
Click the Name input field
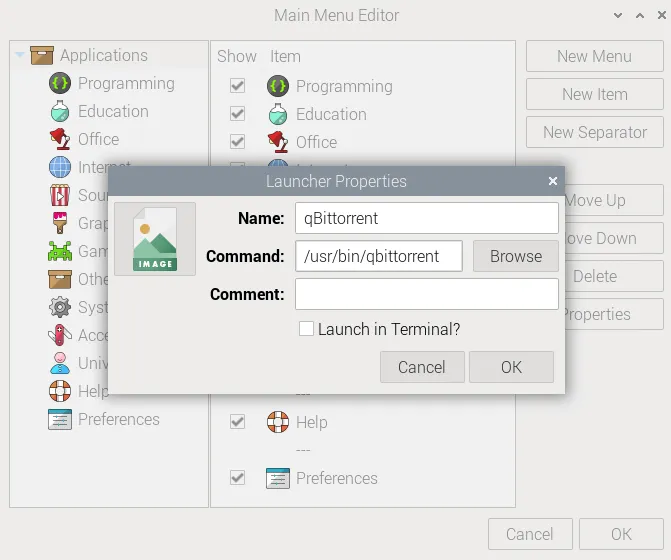click(x=427, y=218)
